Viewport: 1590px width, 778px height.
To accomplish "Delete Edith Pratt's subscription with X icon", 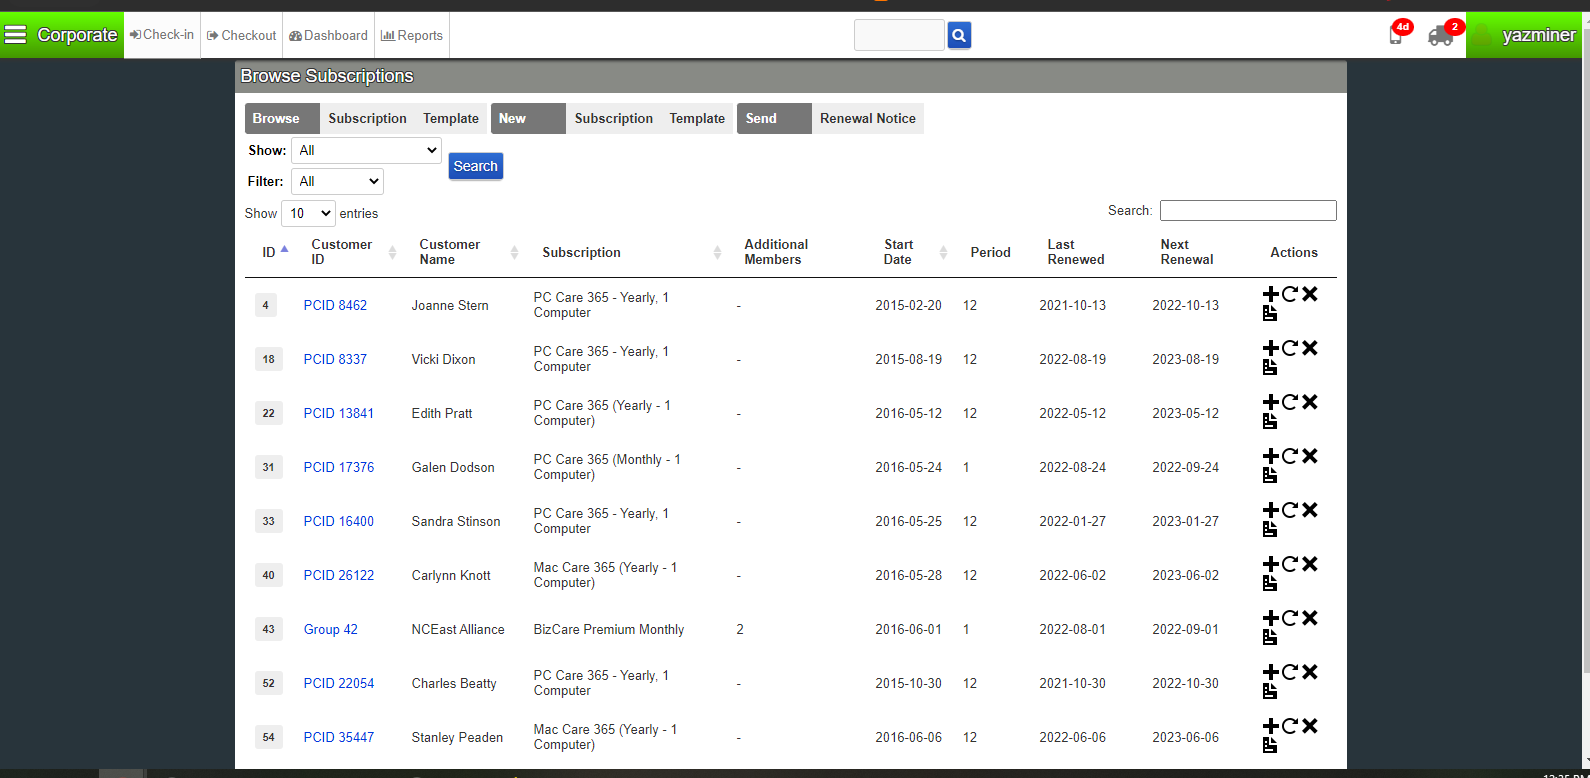I will (x=1310, y=402).
